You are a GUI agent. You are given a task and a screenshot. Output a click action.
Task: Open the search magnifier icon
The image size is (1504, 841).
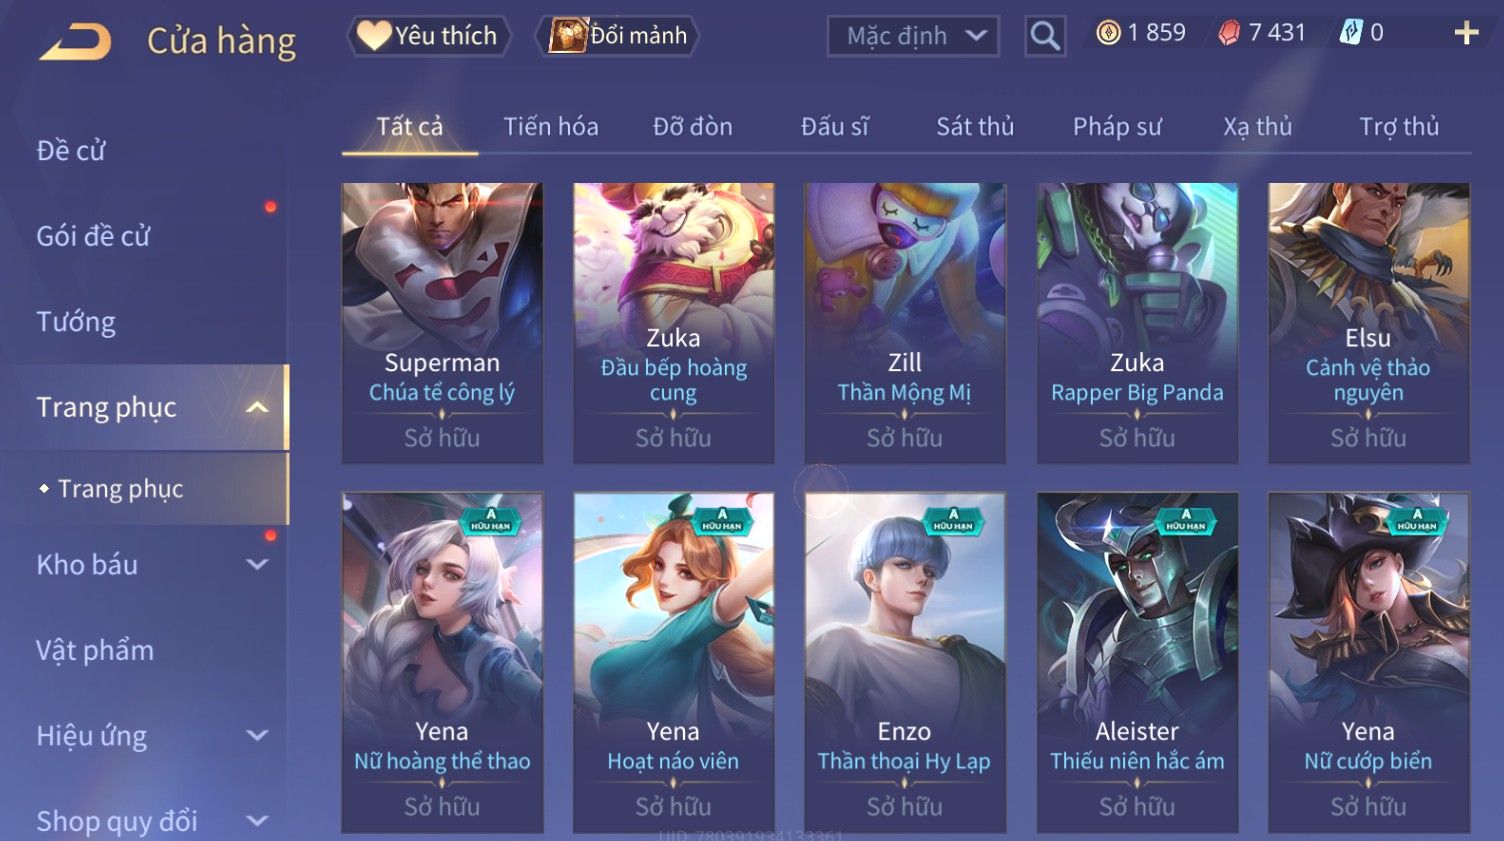(x=1045, y=36)
